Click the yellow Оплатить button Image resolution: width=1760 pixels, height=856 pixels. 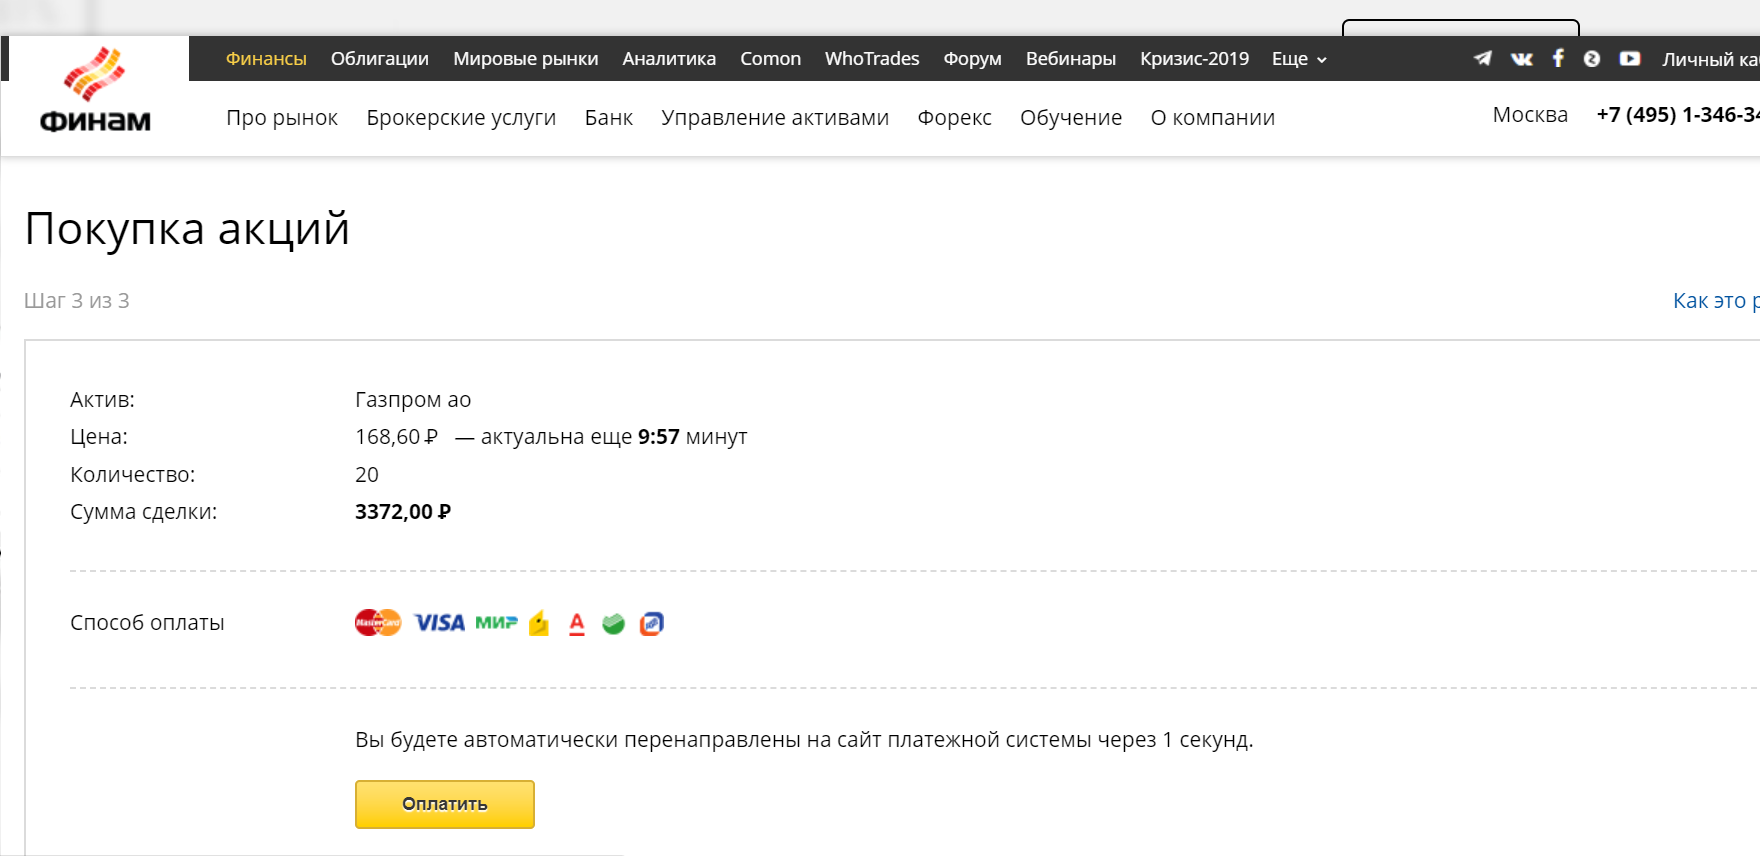(x=445, y=804)
